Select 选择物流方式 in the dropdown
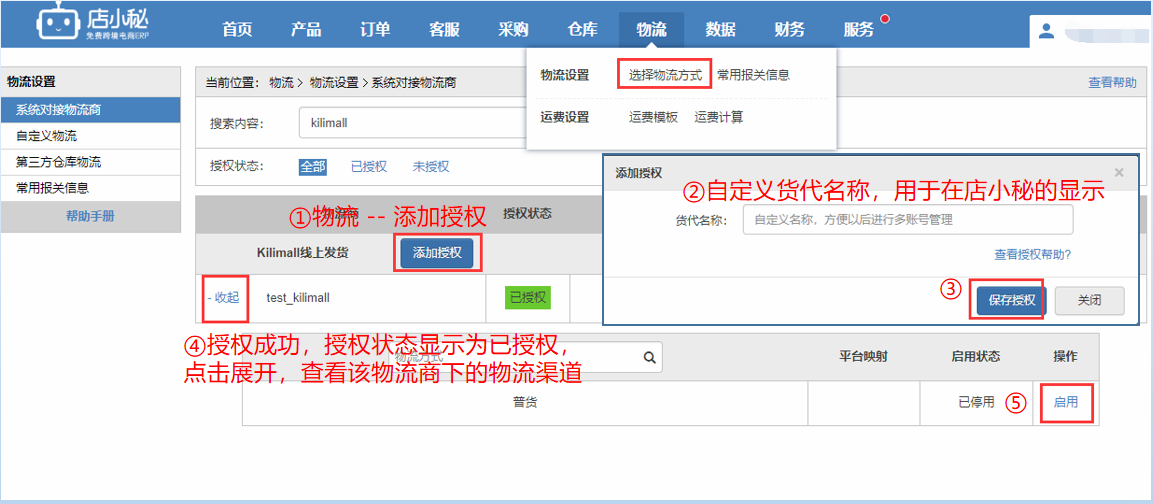 pos(665,75)
